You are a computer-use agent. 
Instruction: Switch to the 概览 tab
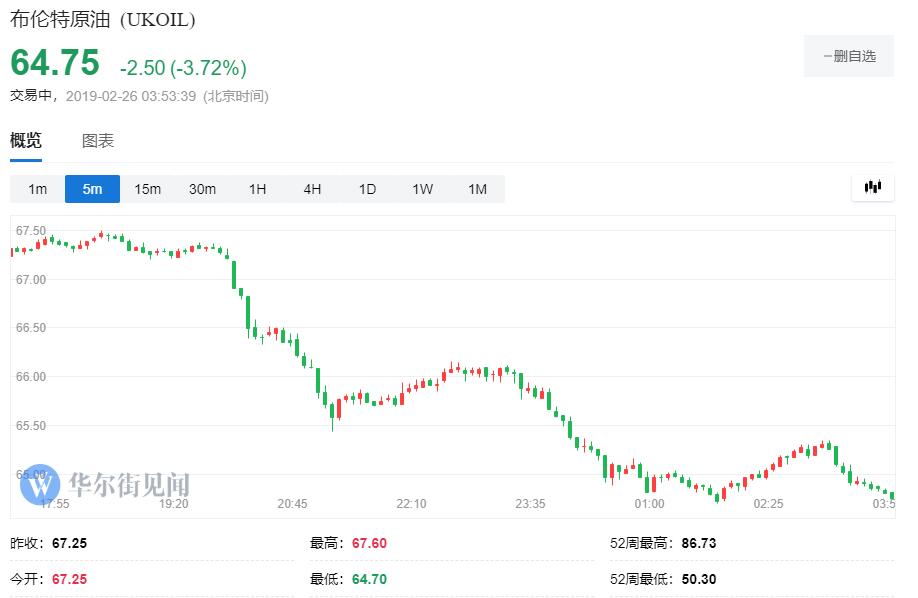point(26,141)
